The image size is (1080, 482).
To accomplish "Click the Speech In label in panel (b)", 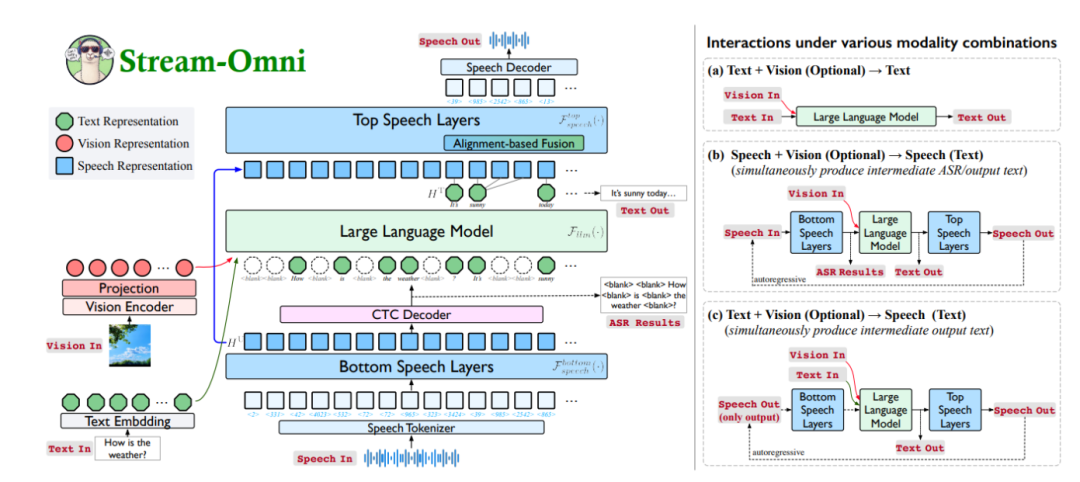I will coord(752,233).
